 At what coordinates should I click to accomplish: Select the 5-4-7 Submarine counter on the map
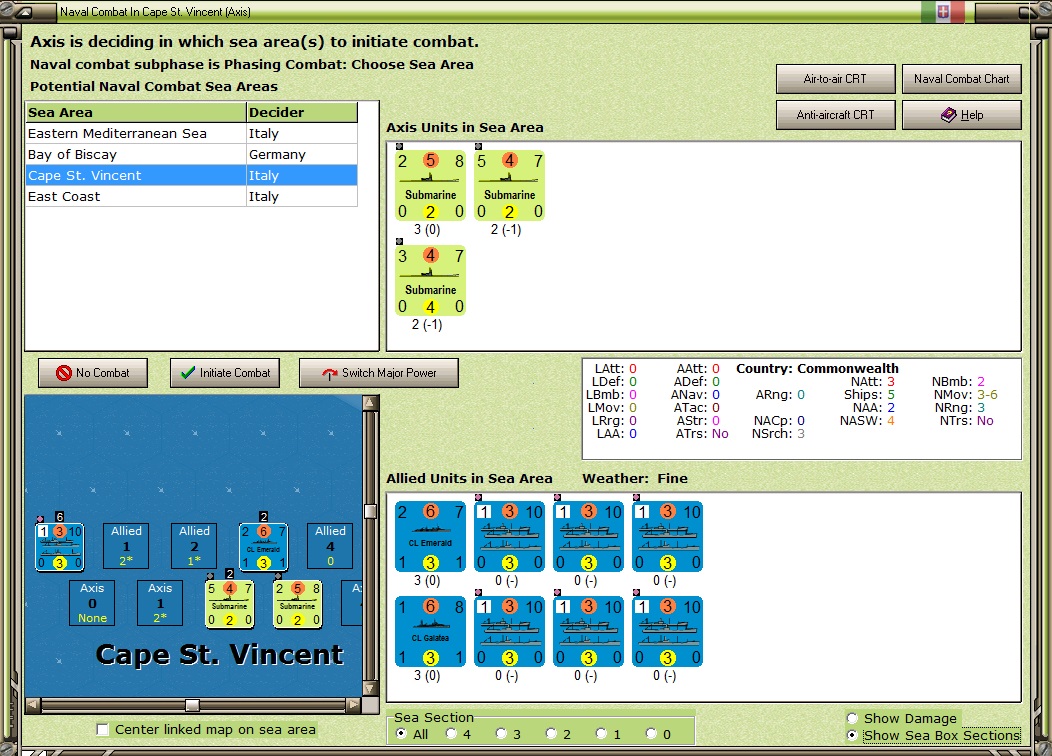229,604
